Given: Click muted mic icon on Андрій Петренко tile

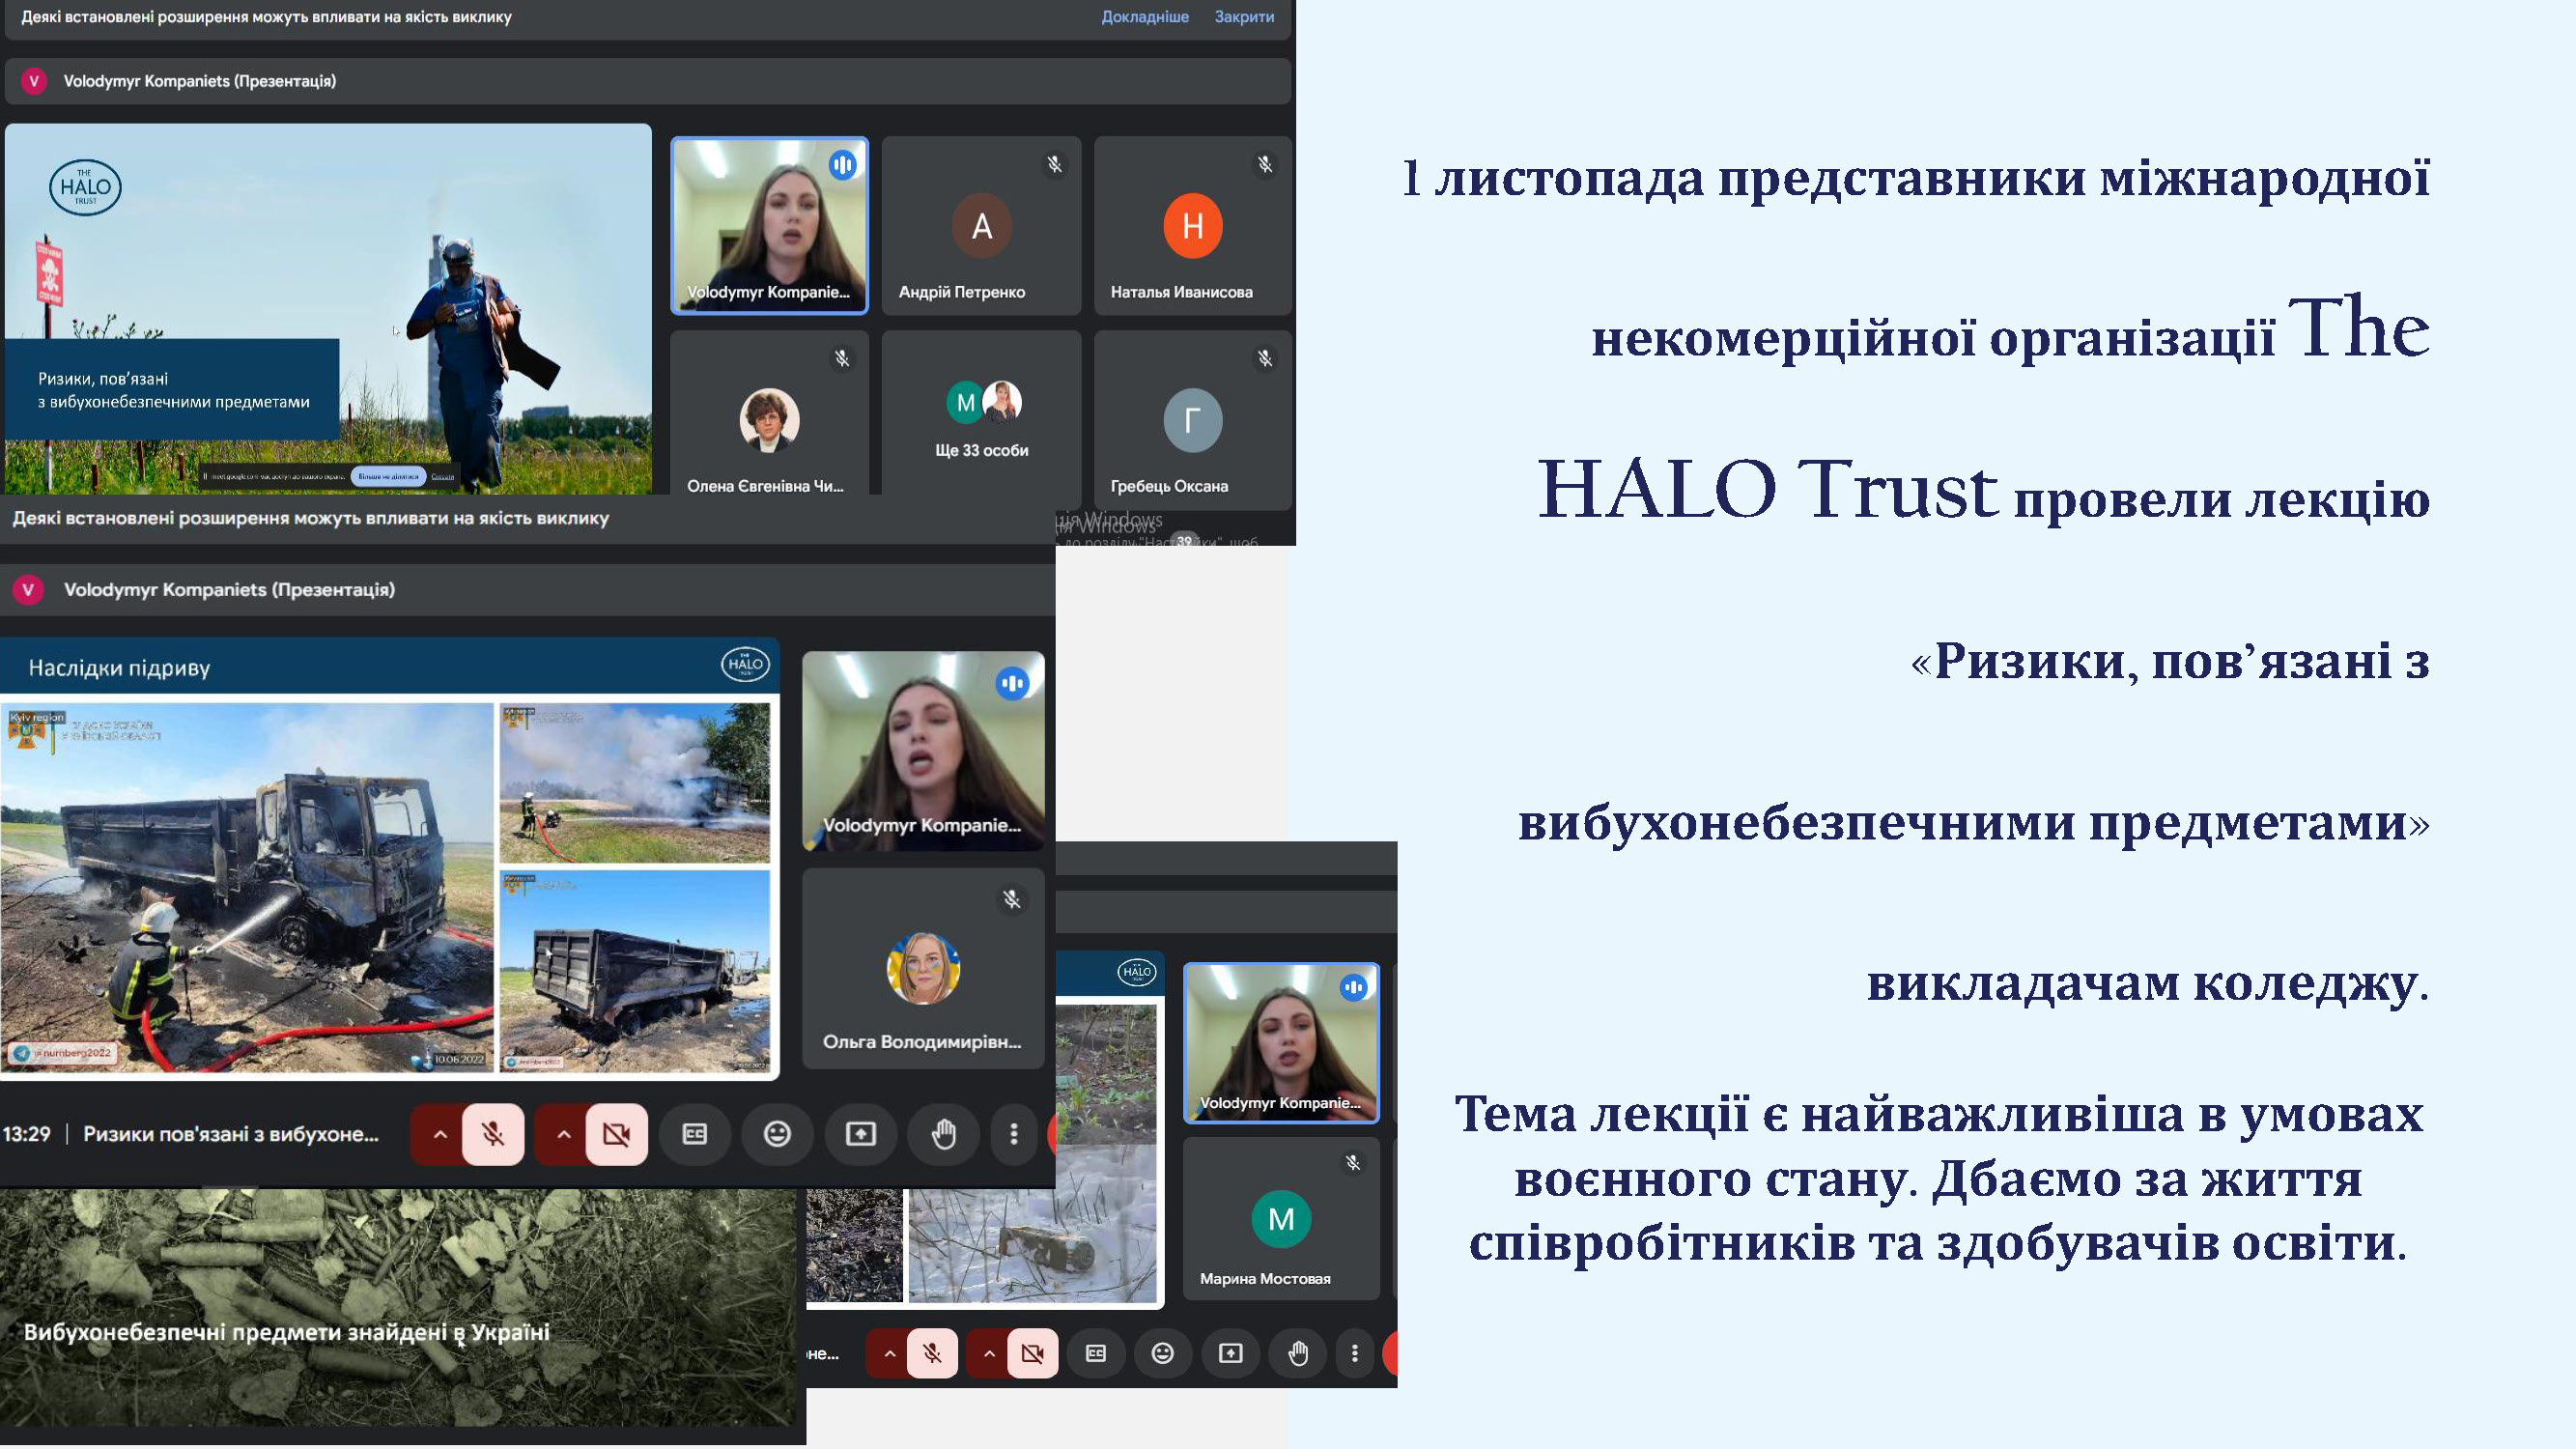Looking at the screenshot, I should click(1054, 164).
